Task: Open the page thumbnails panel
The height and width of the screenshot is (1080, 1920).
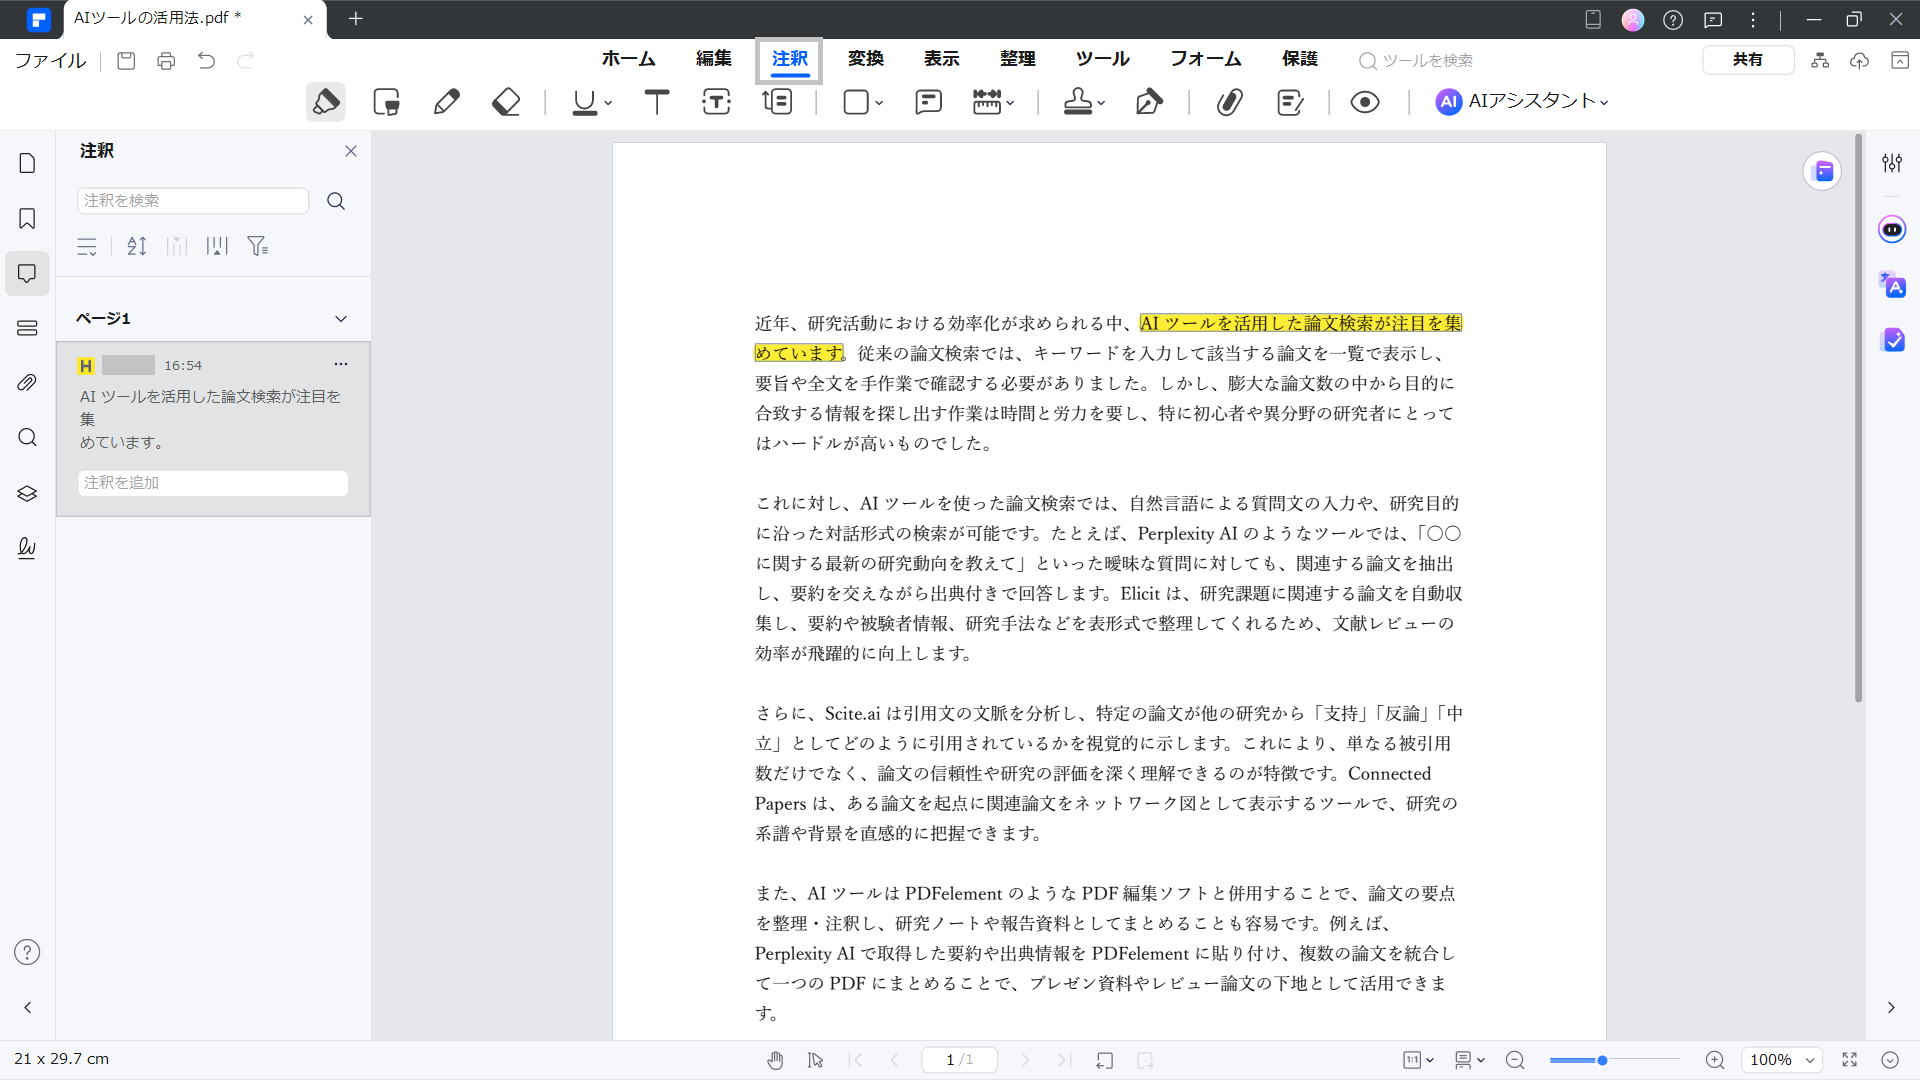Action: pyautogui.click(x=27, y=163)
